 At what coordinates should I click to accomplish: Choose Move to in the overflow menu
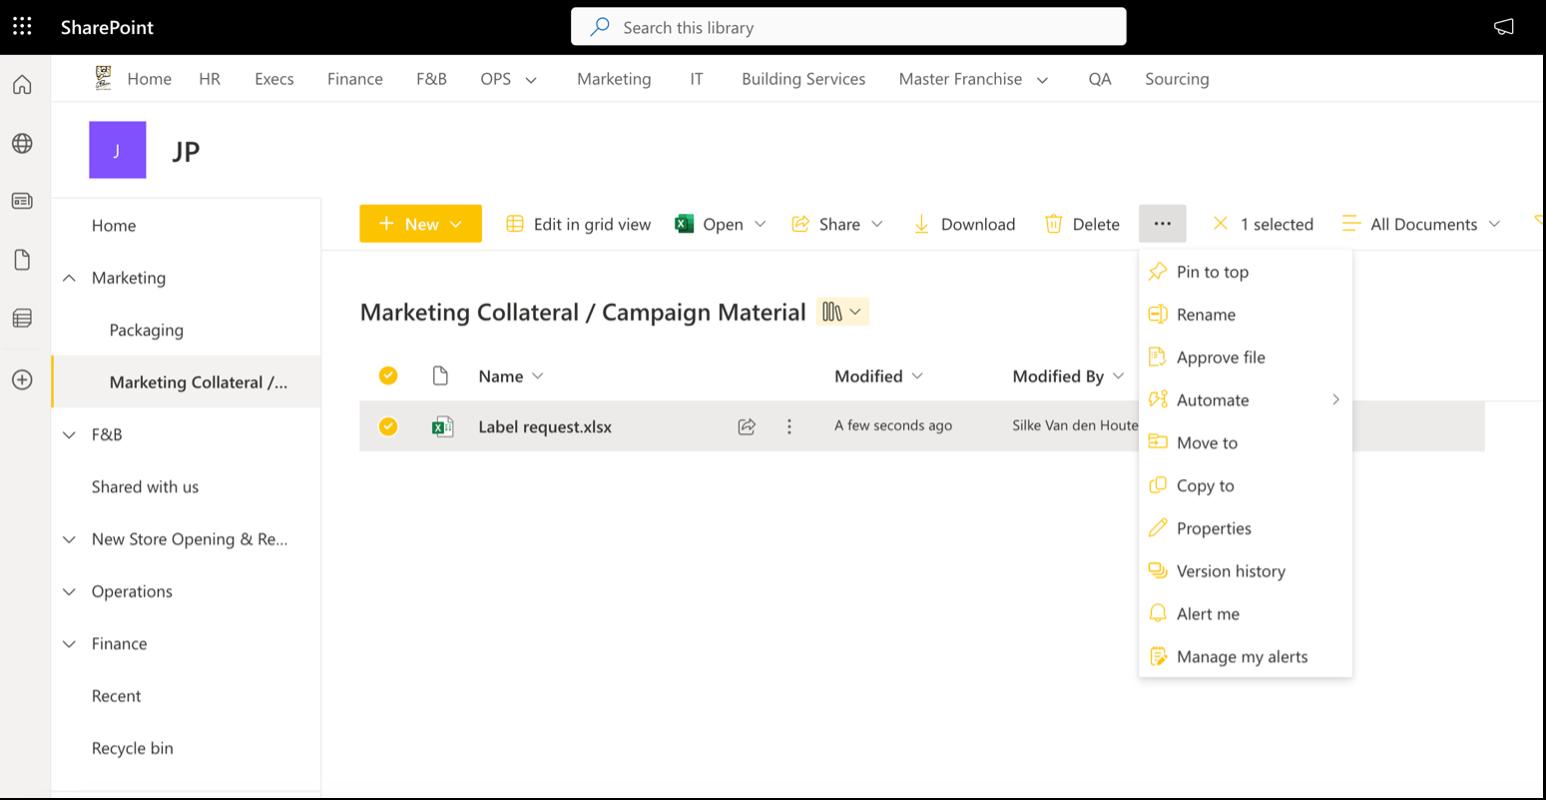(x=1206, y=443)
